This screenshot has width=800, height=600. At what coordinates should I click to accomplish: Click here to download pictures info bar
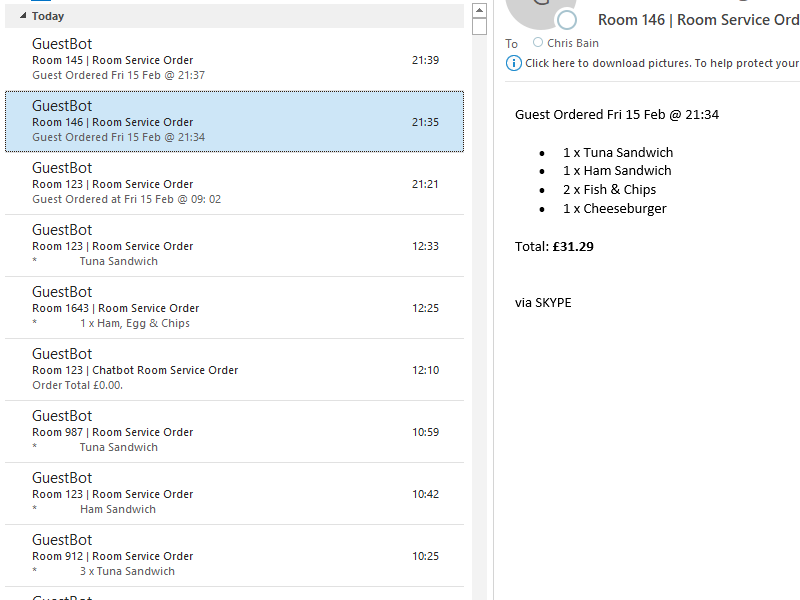pyautogui.click(x=653, y=63)
